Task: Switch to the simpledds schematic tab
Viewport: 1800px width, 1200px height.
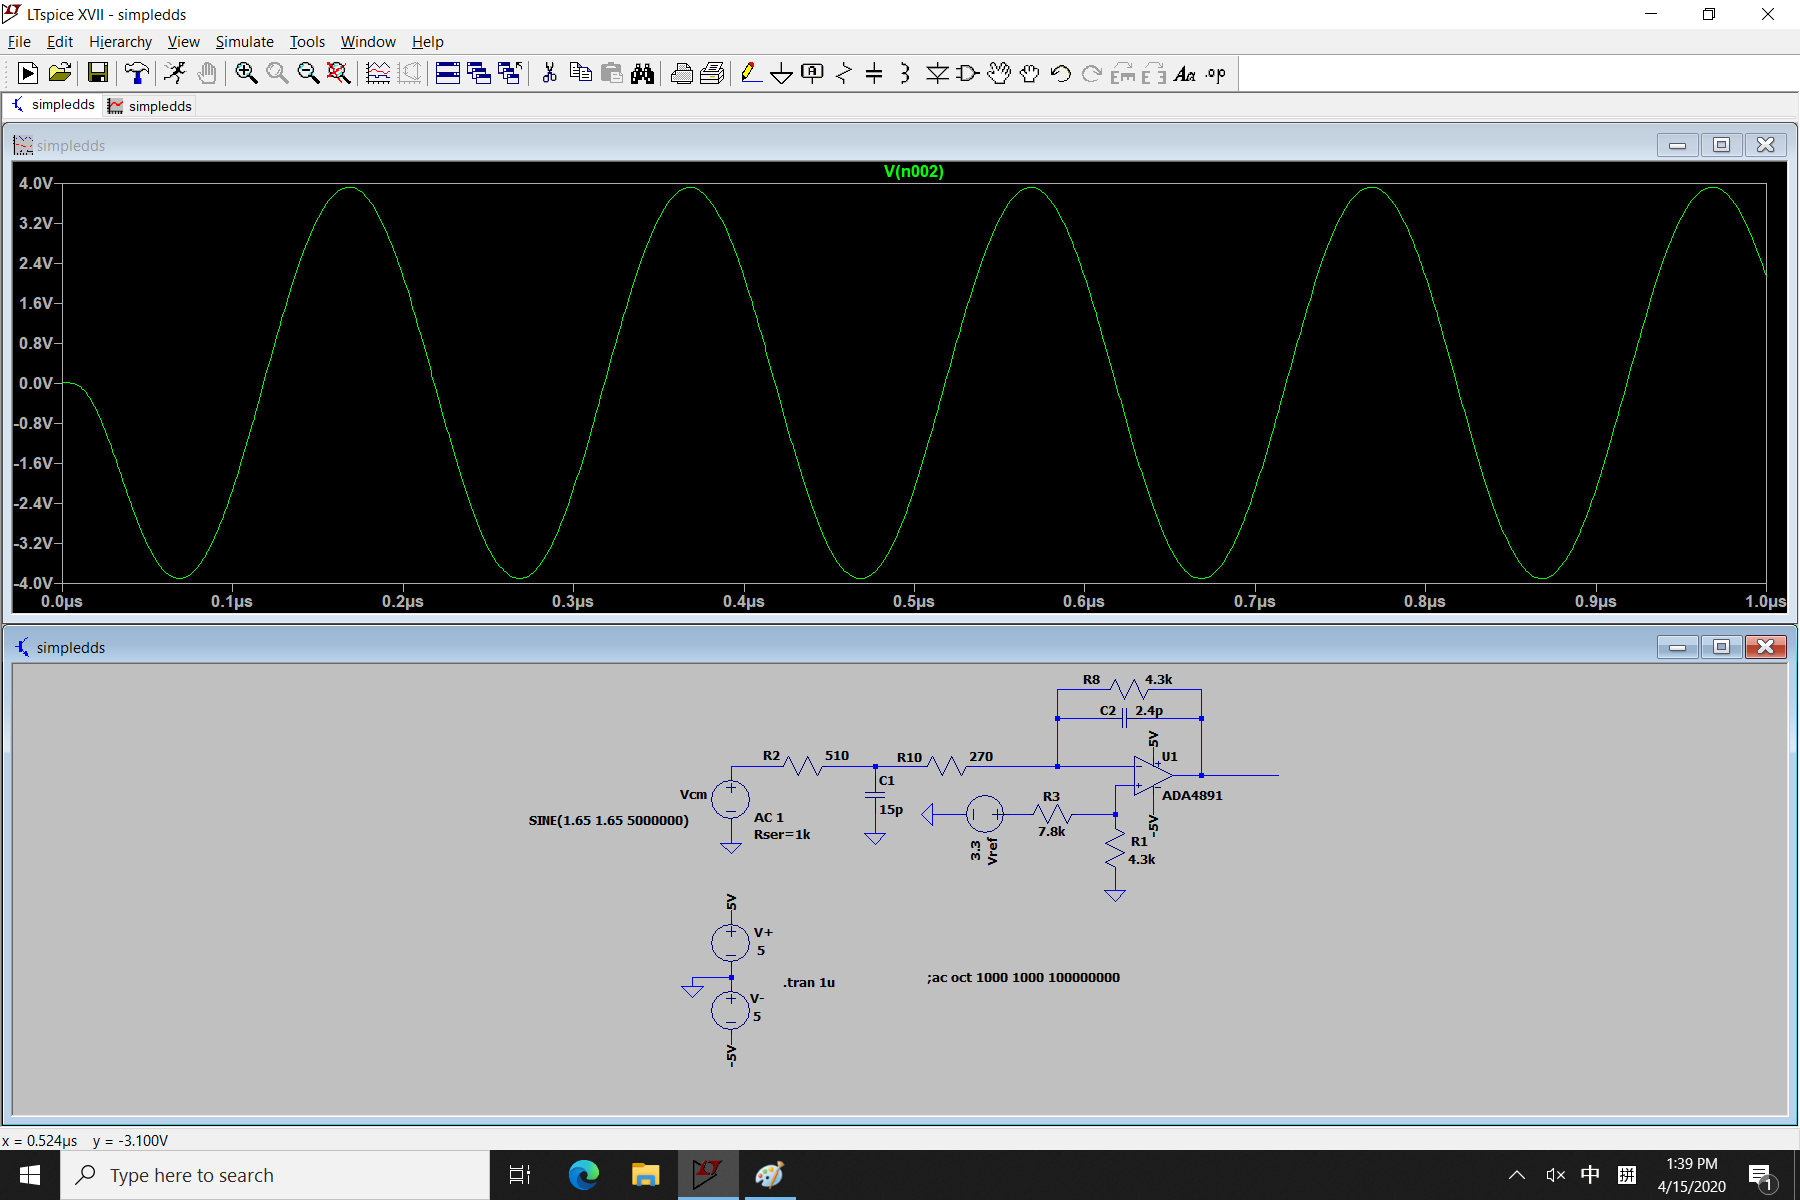Action: click(53, 105)
